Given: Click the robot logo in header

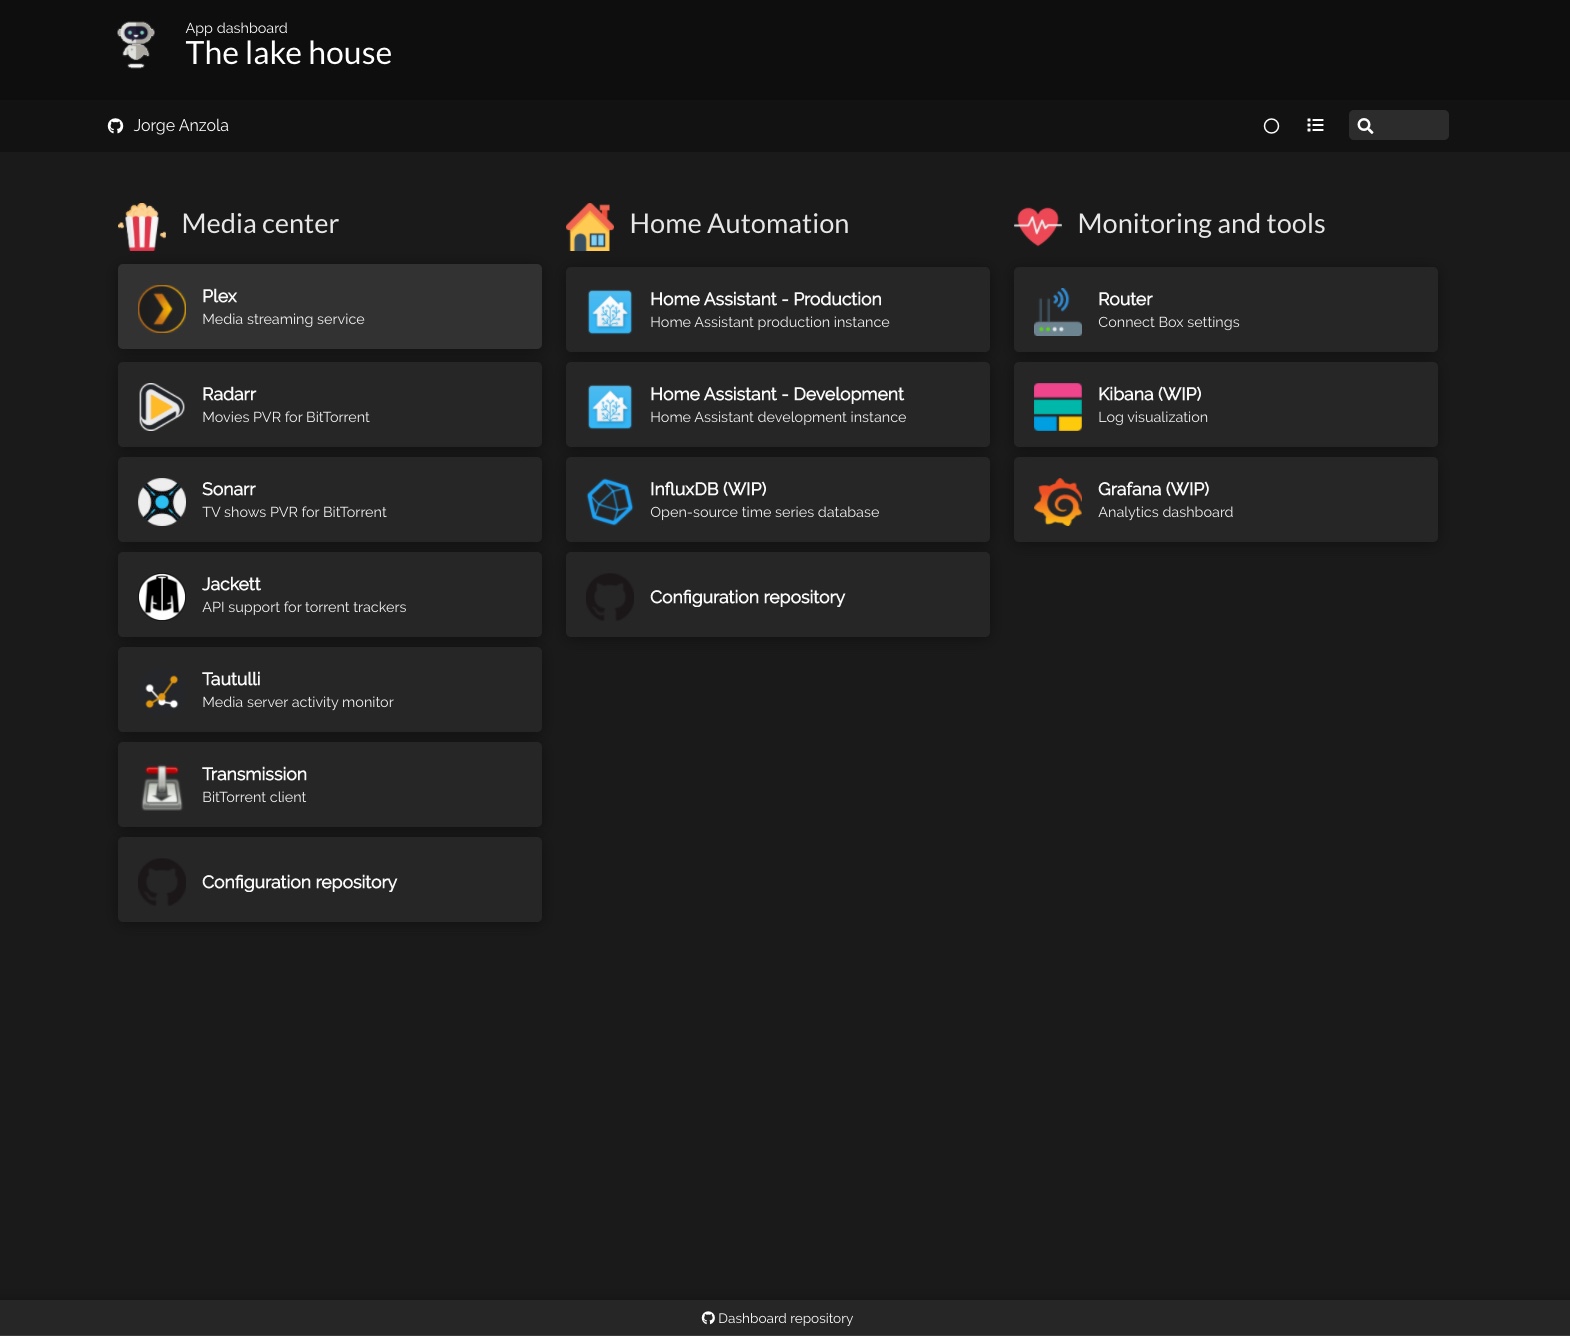Looking at the screenshot, I should (136, 45).
